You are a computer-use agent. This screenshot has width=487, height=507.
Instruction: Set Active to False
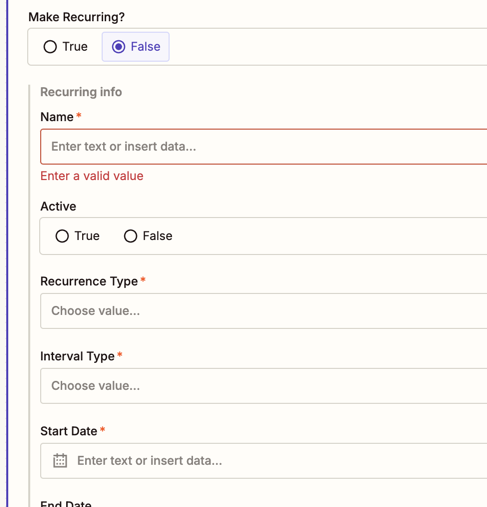148,236
